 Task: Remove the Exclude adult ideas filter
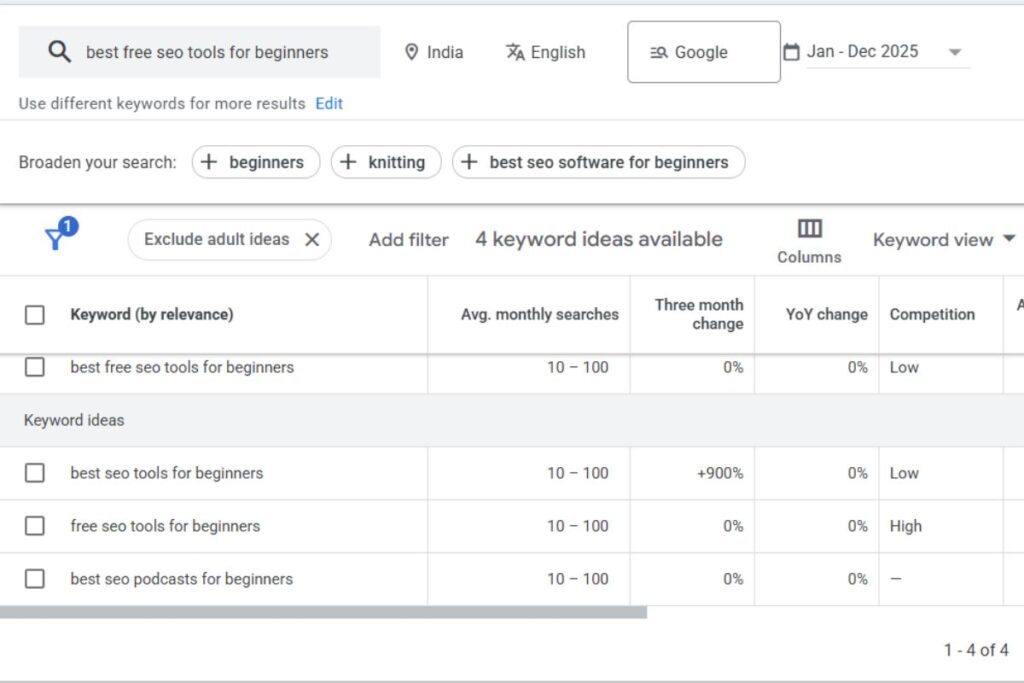click(311, 239)
